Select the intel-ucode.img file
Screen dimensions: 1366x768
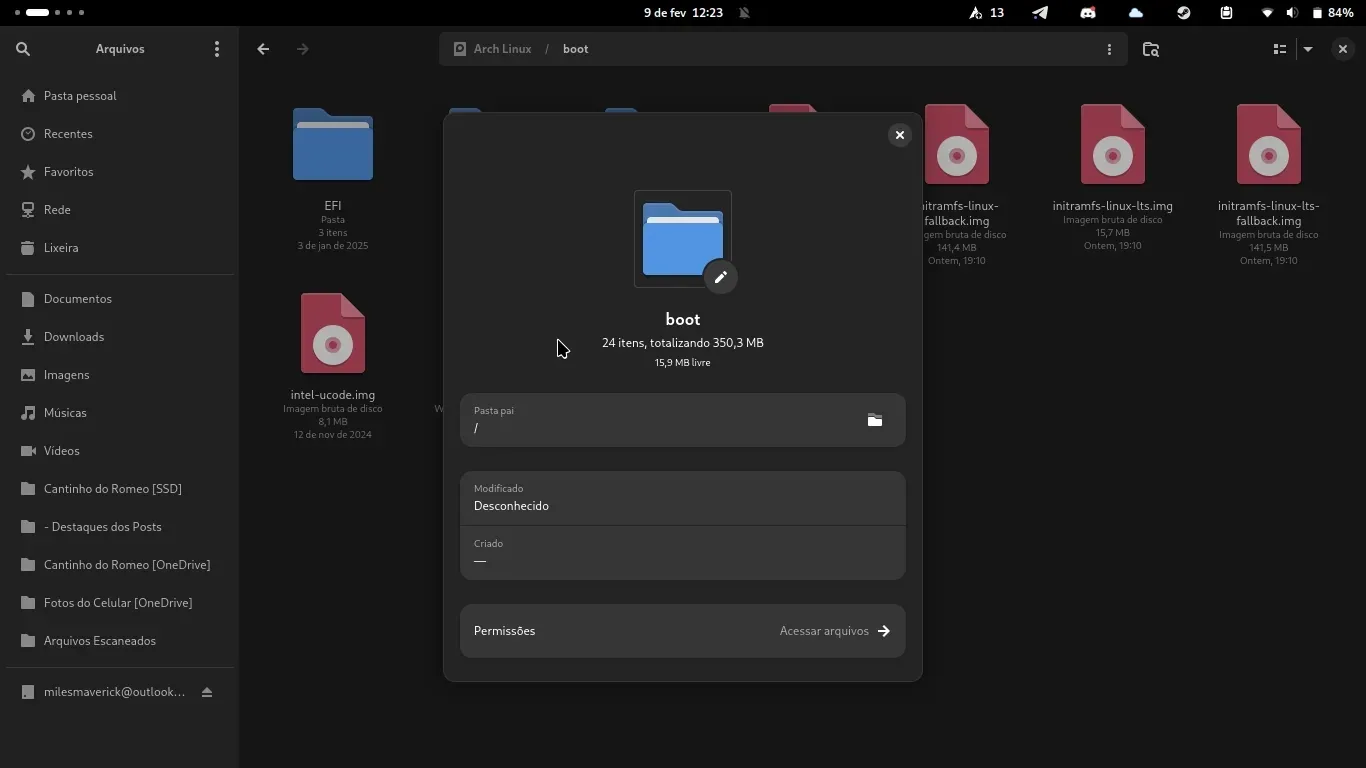[333, 335]
